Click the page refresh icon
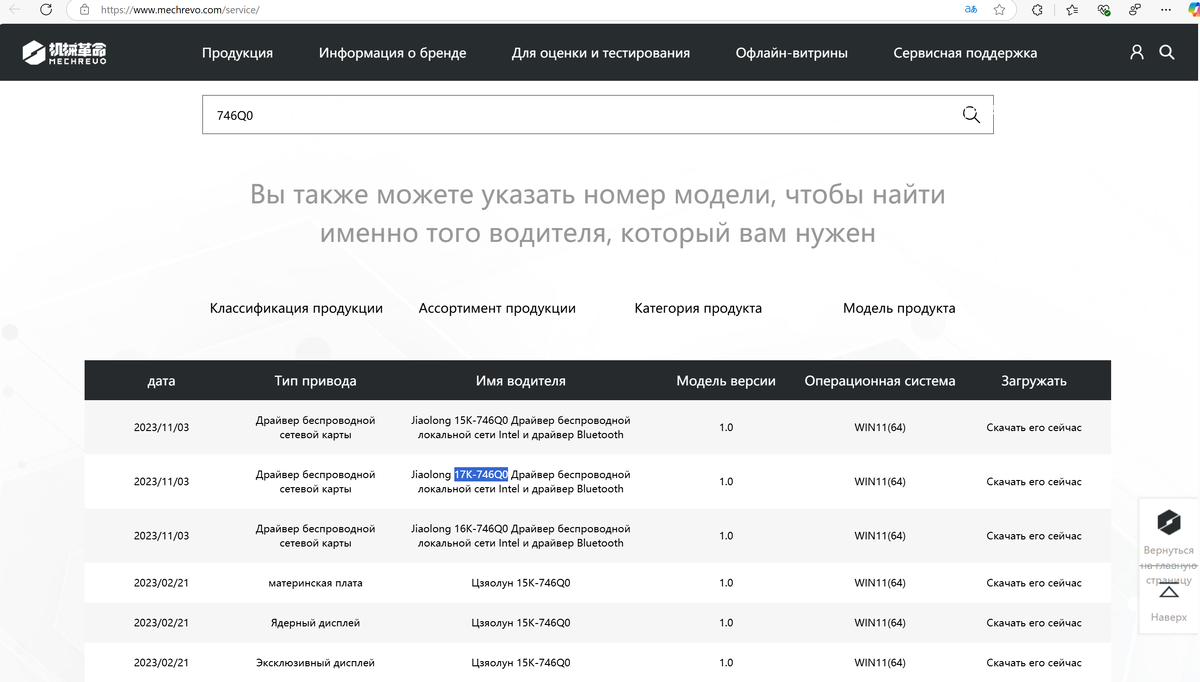This screenshot has width=1200, height=682. 44,11
